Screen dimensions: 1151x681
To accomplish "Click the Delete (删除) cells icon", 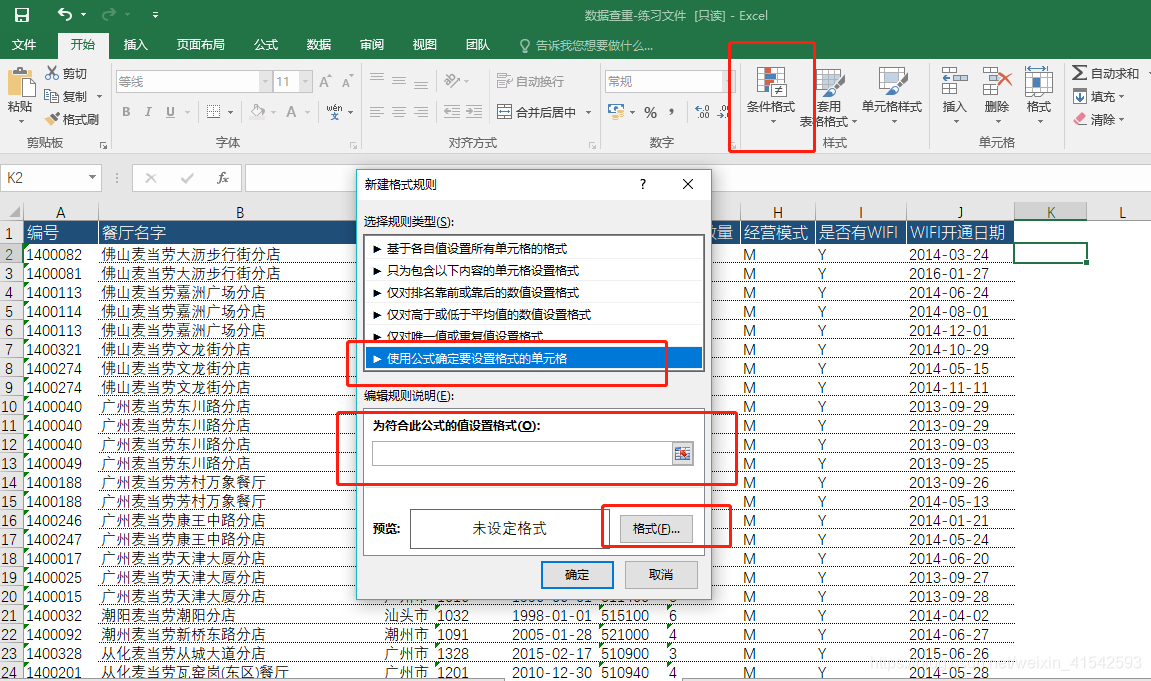I will 997,81.
